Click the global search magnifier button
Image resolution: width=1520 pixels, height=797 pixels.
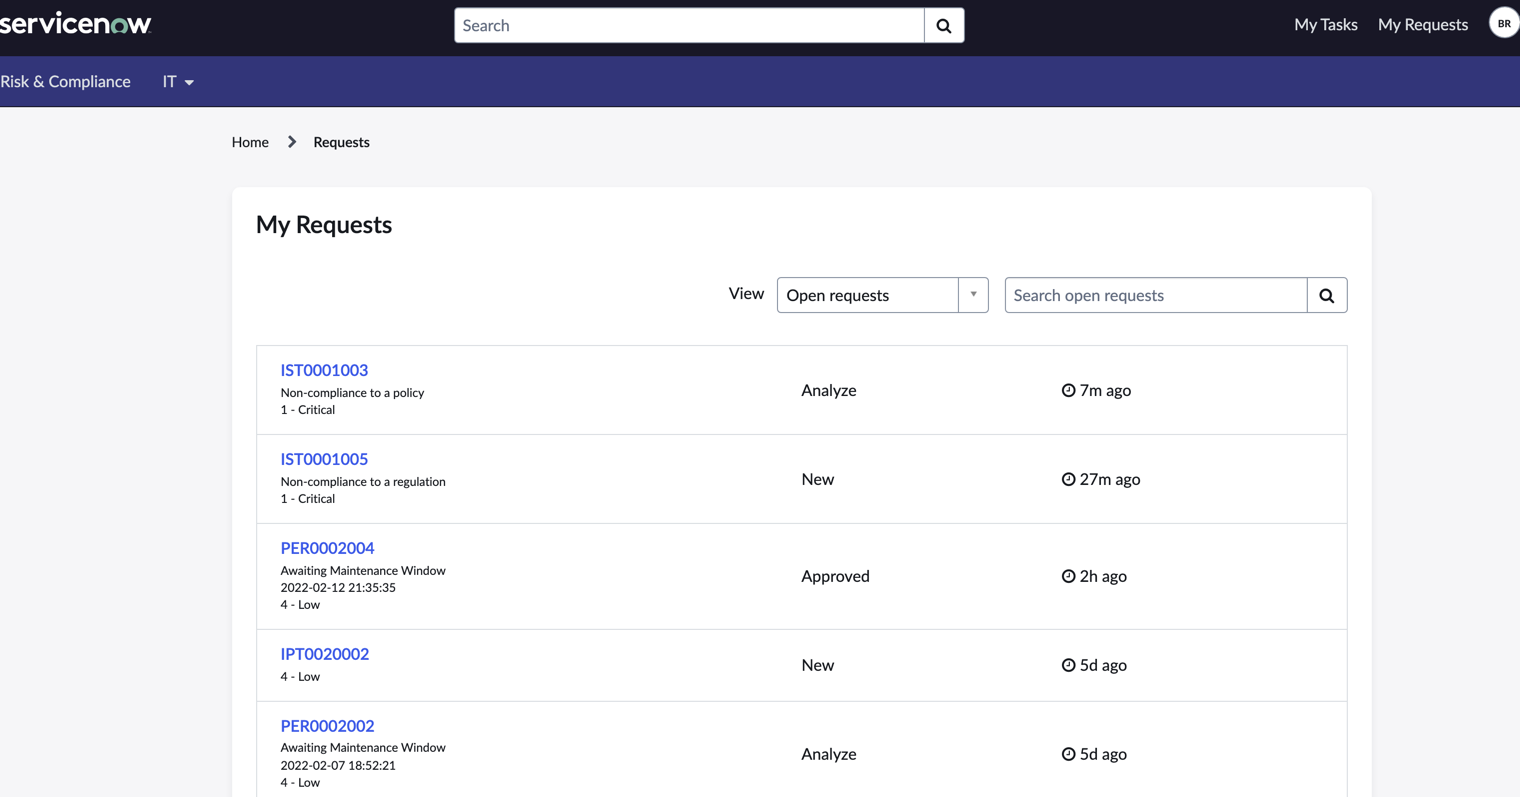point(944,26)
